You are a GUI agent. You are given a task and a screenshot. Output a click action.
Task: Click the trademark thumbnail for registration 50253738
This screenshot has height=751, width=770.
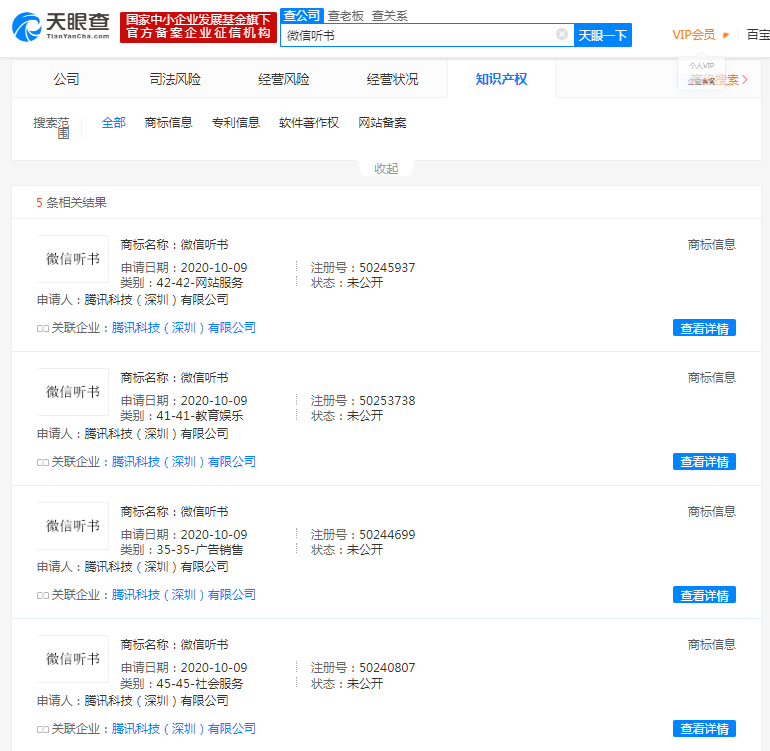73,392
